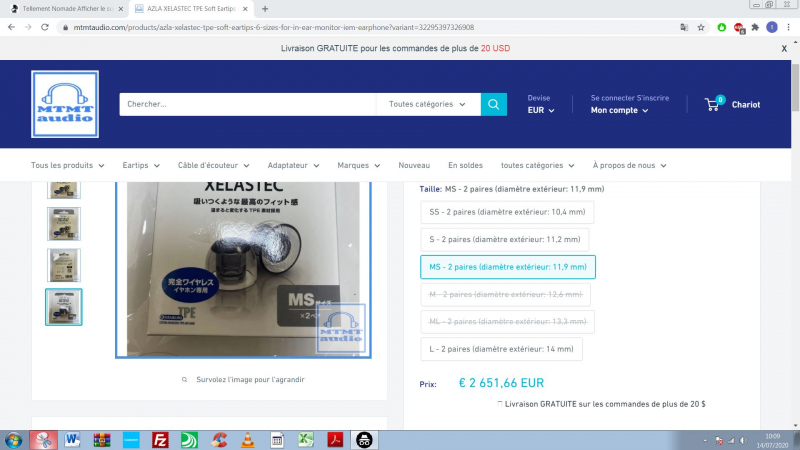Click the browser address bar URL
The image size is (800, 450).
click(x=273, y=27)
